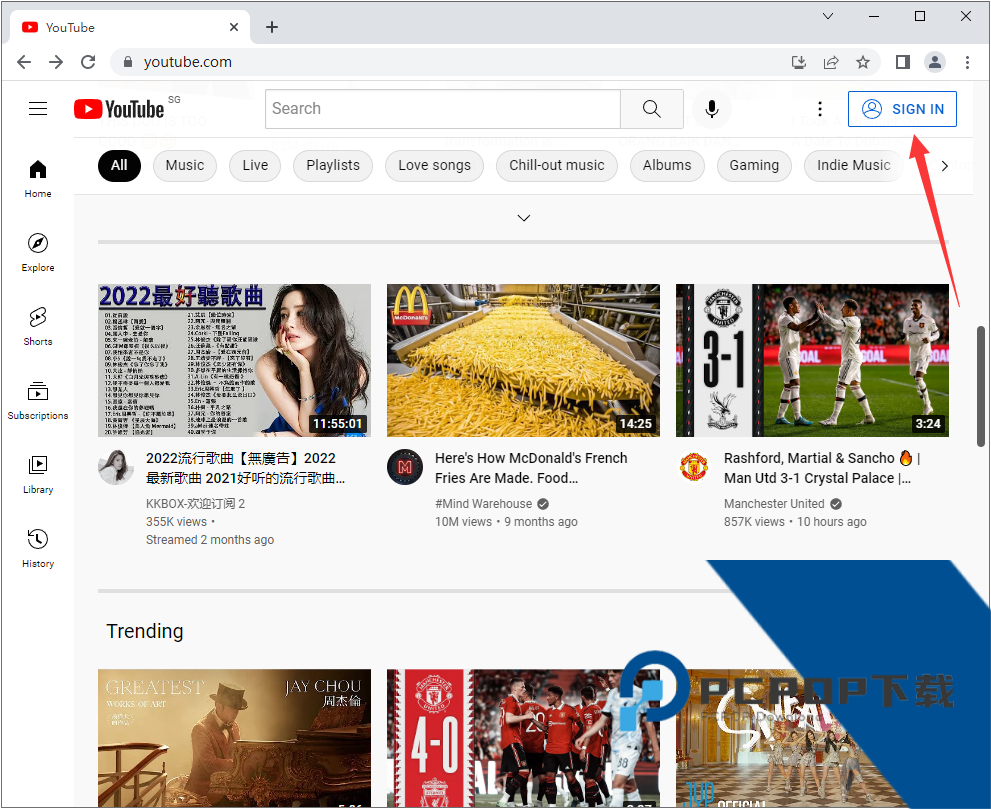The width and height of the screenshot is (991, 809).
Task: Click the page vertical scrollbar thumb
Action: coord(980,386)
